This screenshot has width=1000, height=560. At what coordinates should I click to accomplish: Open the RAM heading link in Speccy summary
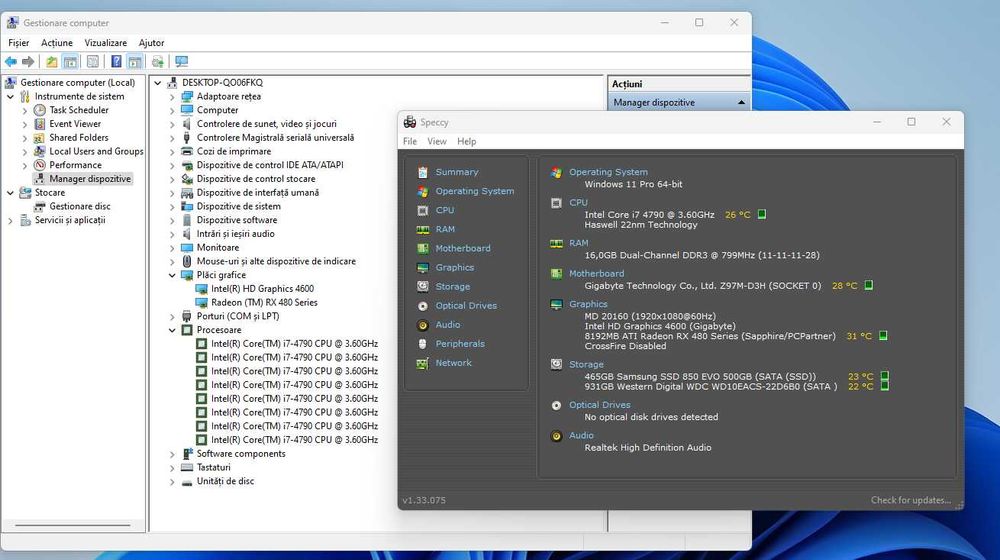pos(578,243)
